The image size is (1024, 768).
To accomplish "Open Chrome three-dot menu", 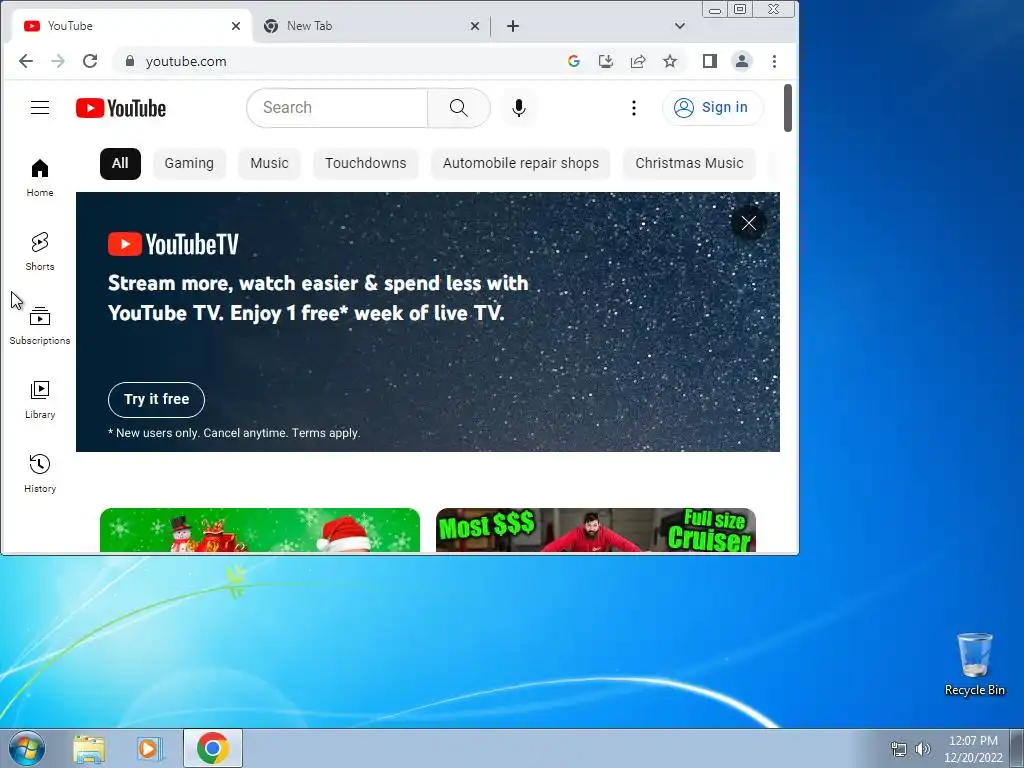I will (775, 61).
